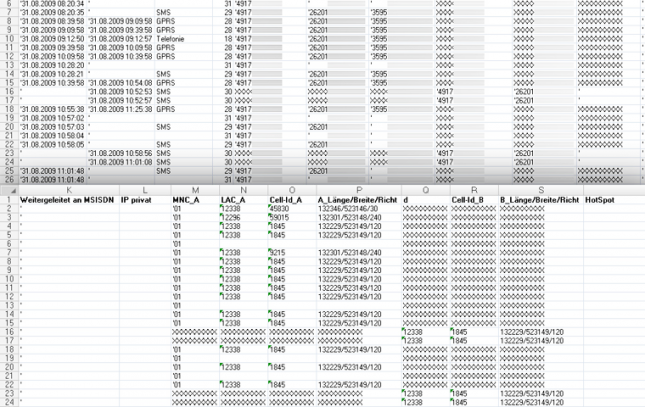
Task: Select the cell with value 39015
Action: [280, 218]
